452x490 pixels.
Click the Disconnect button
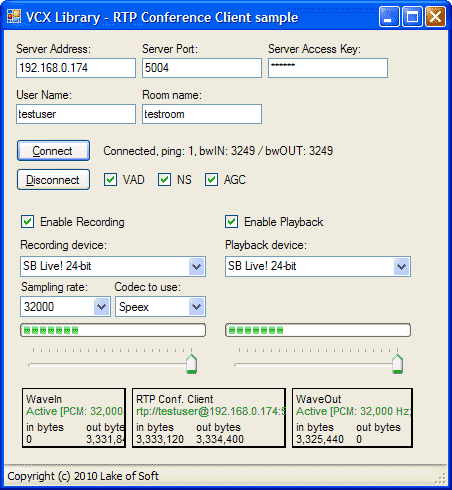pyautogui.click(x=53, y=180)
